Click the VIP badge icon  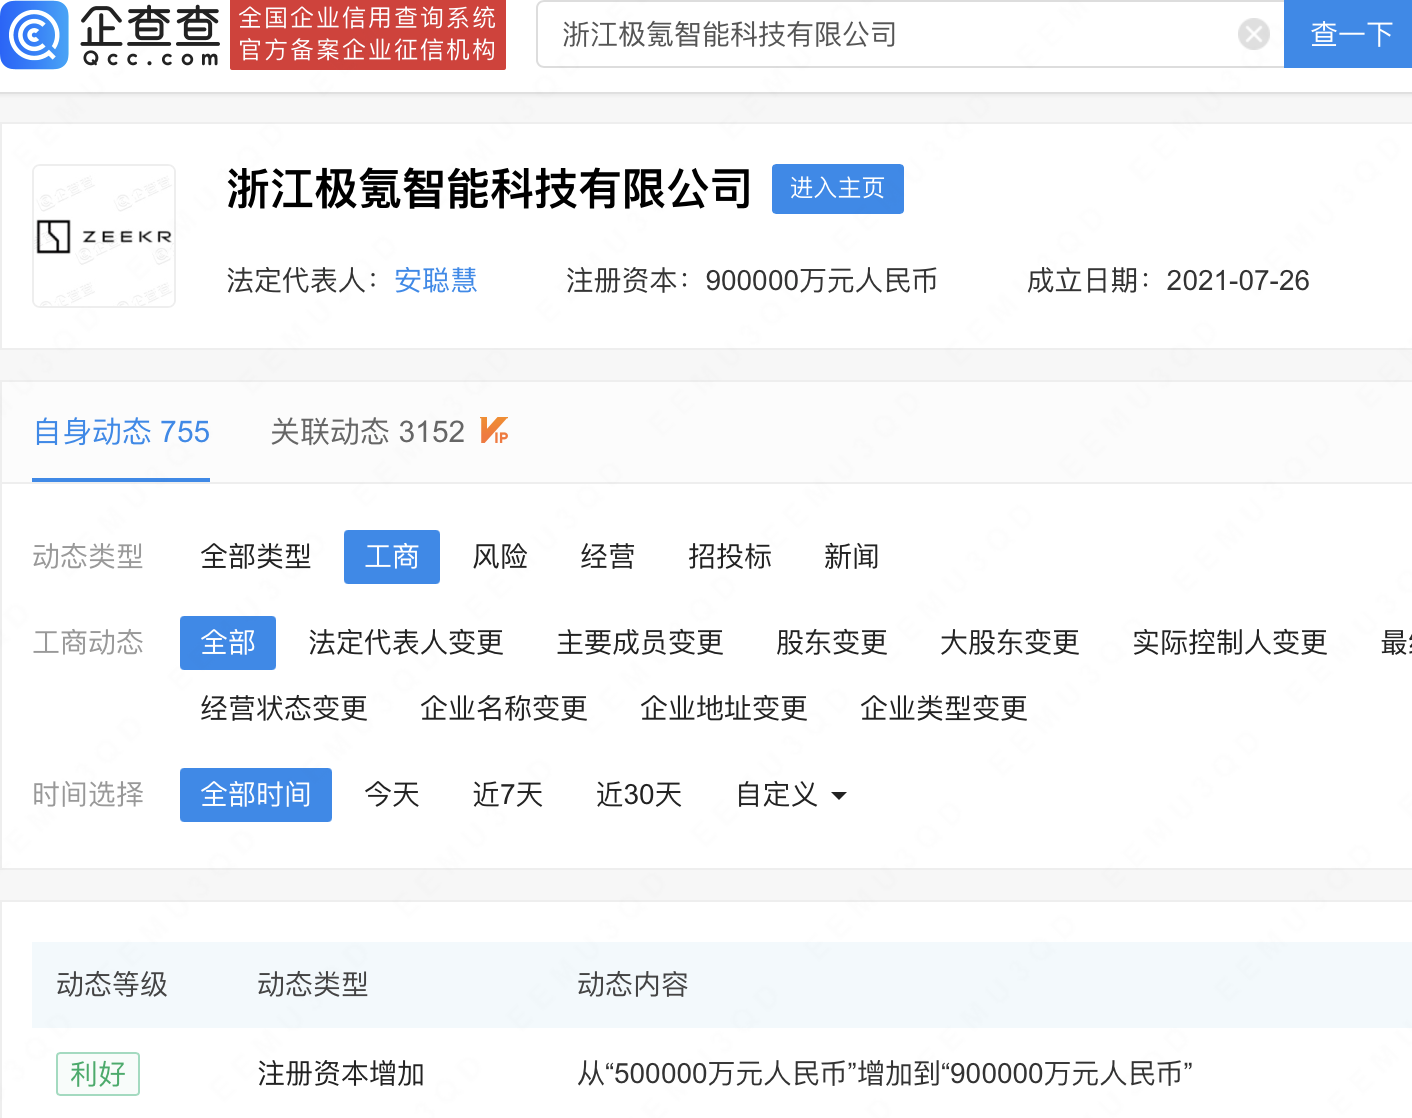coord(494,431)
